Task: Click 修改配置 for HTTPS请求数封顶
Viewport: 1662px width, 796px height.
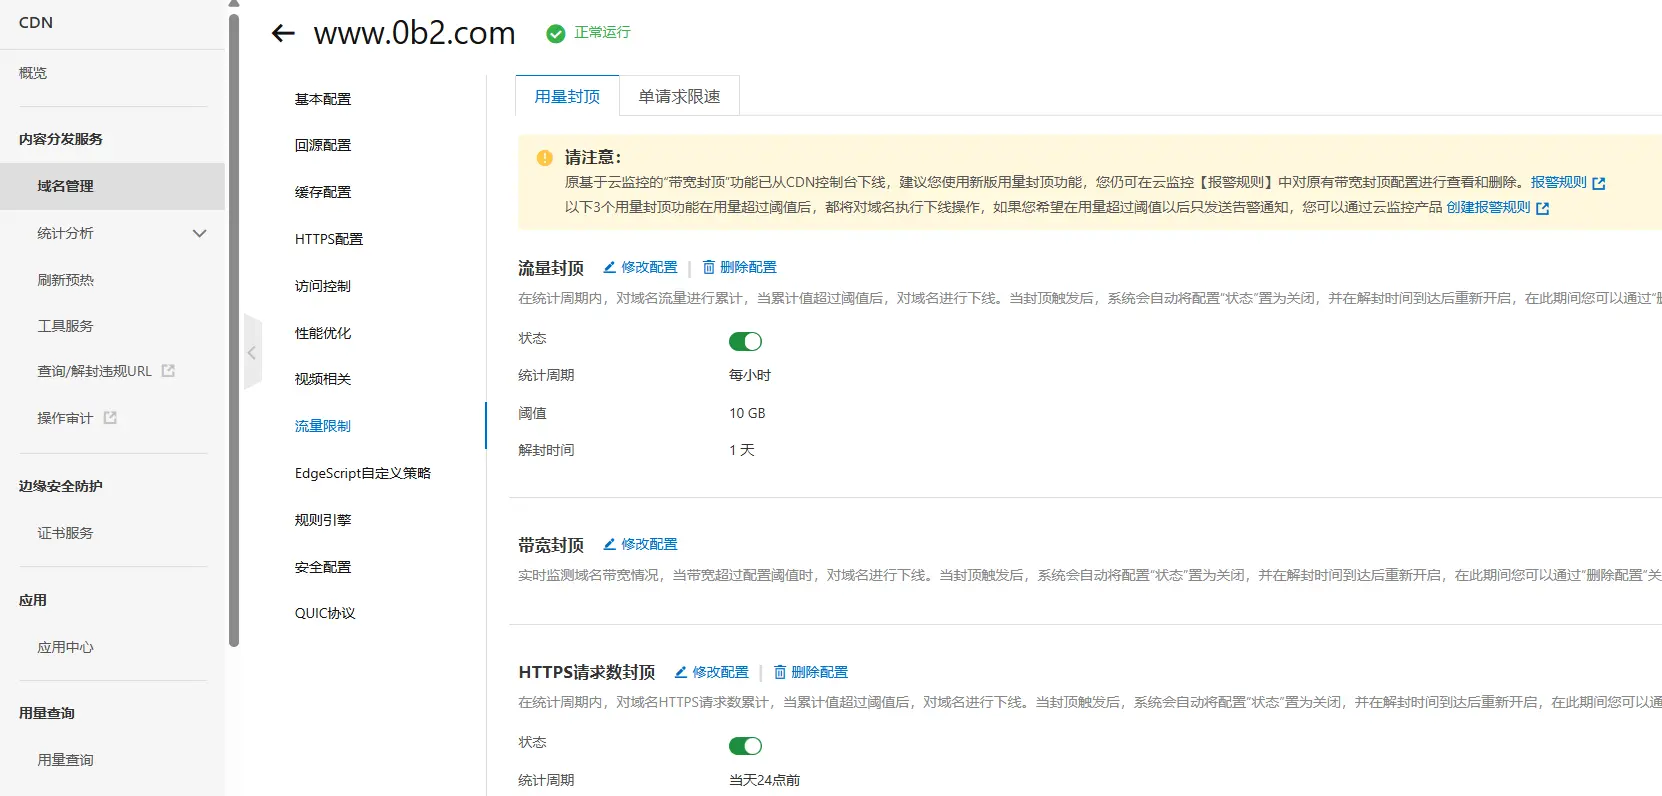Action: point(711,672)
